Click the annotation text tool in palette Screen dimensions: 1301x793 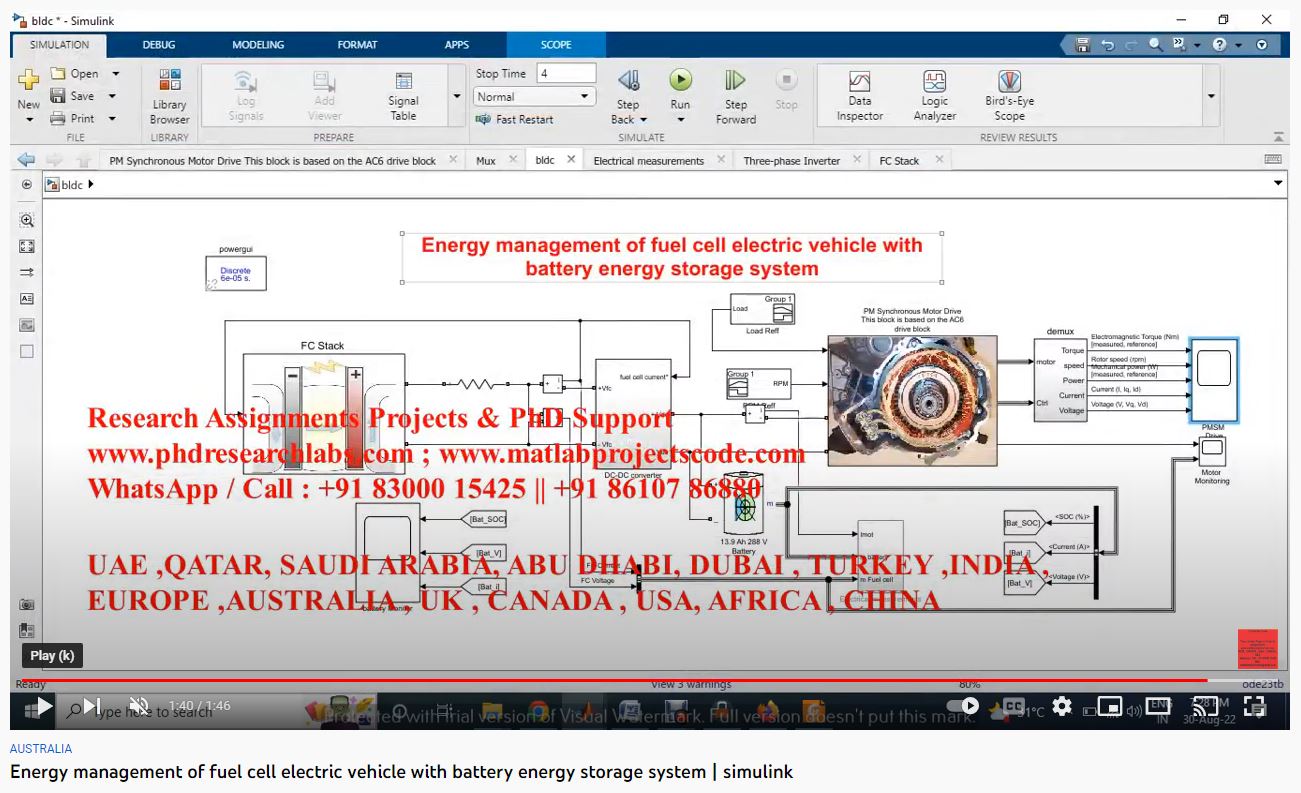[x=27, y=298]
